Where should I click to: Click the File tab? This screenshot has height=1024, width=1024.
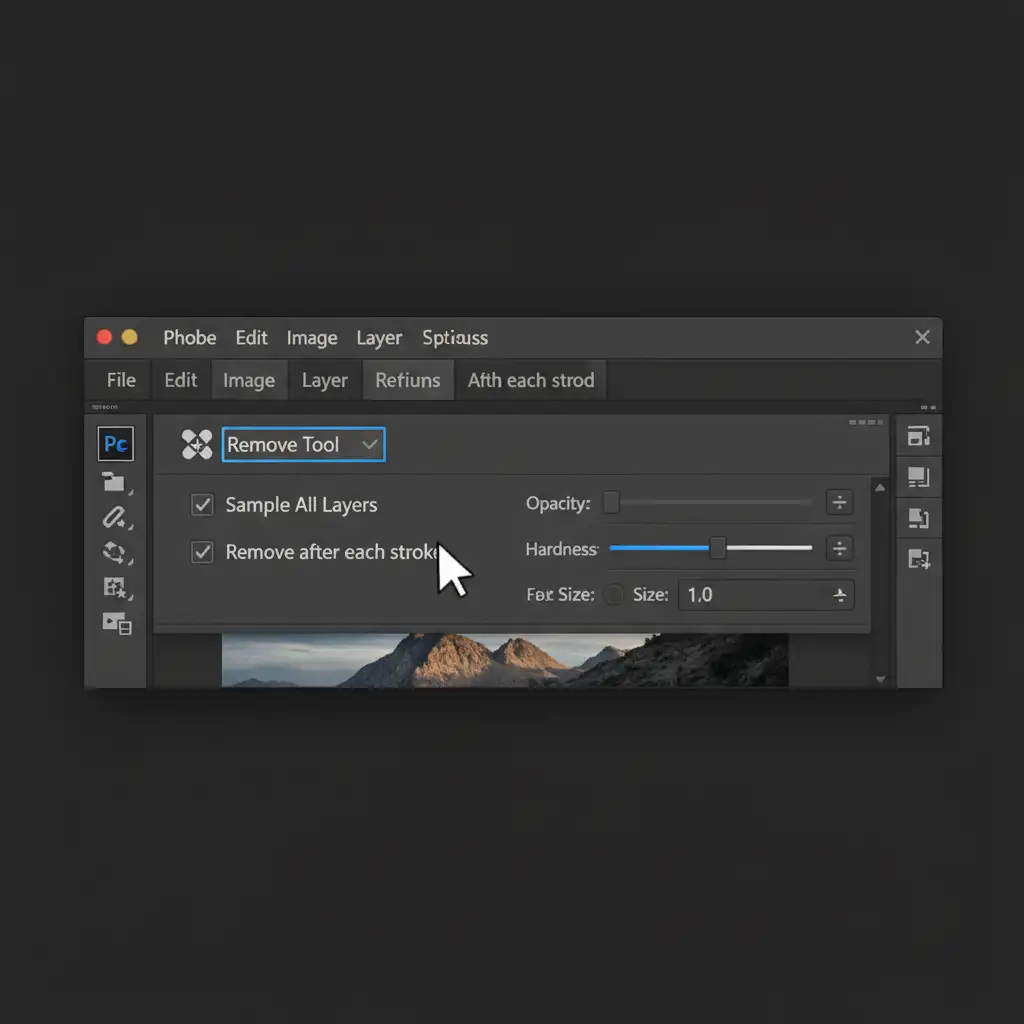[x=121, y=381]
